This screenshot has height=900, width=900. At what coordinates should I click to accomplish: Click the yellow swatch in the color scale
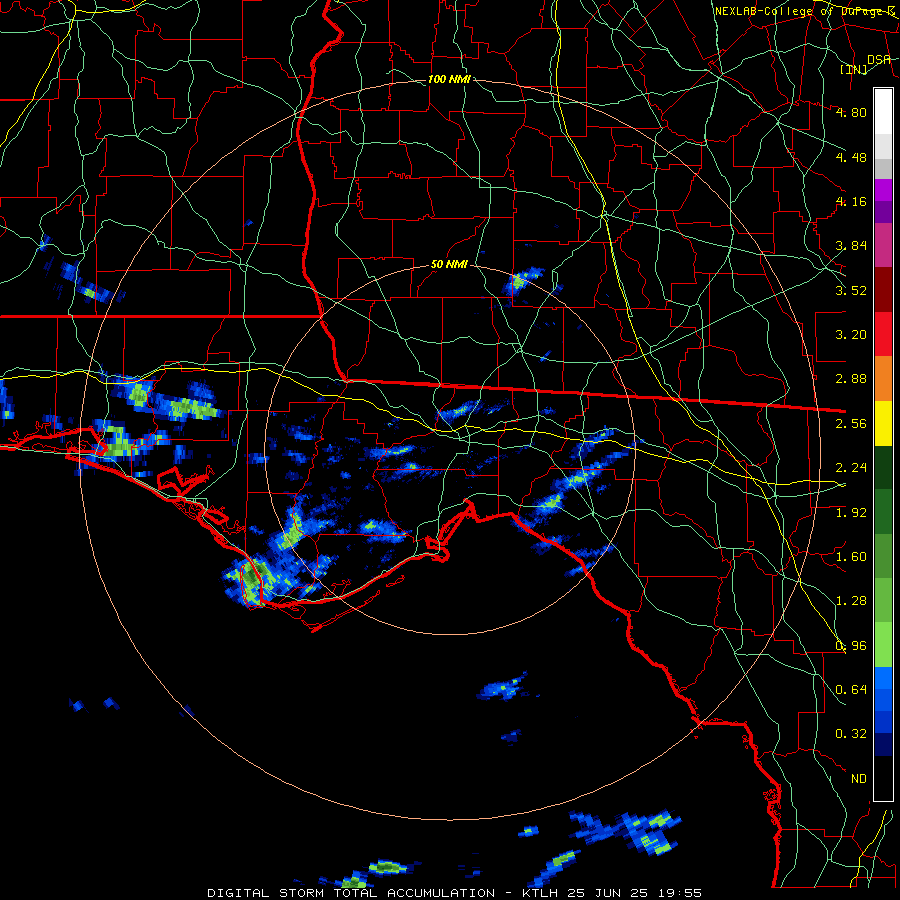tap(883, 424)
